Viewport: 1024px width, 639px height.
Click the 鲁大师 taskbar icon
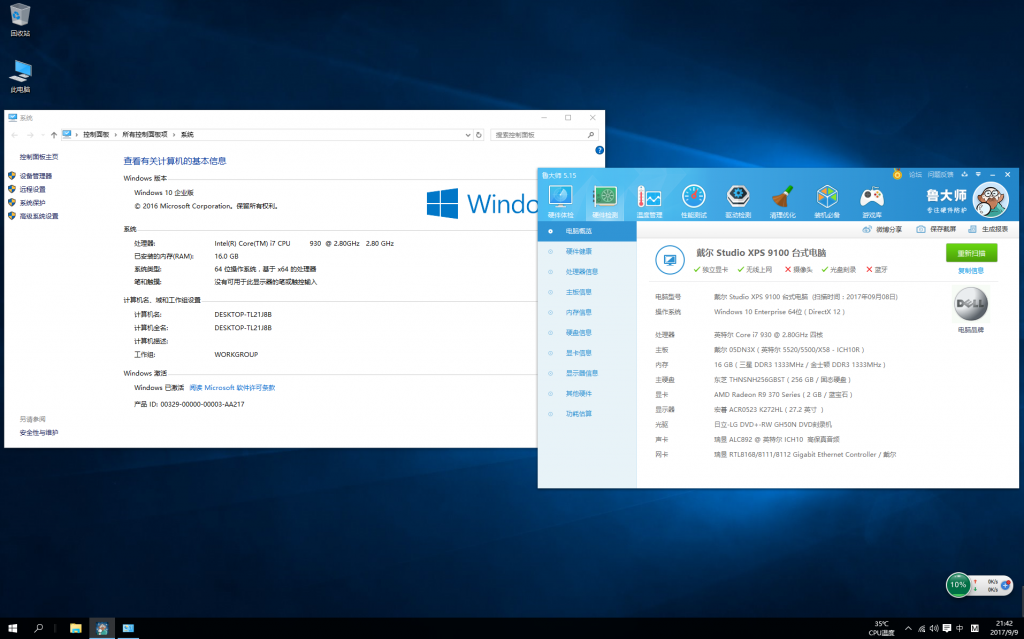(102, 629)
